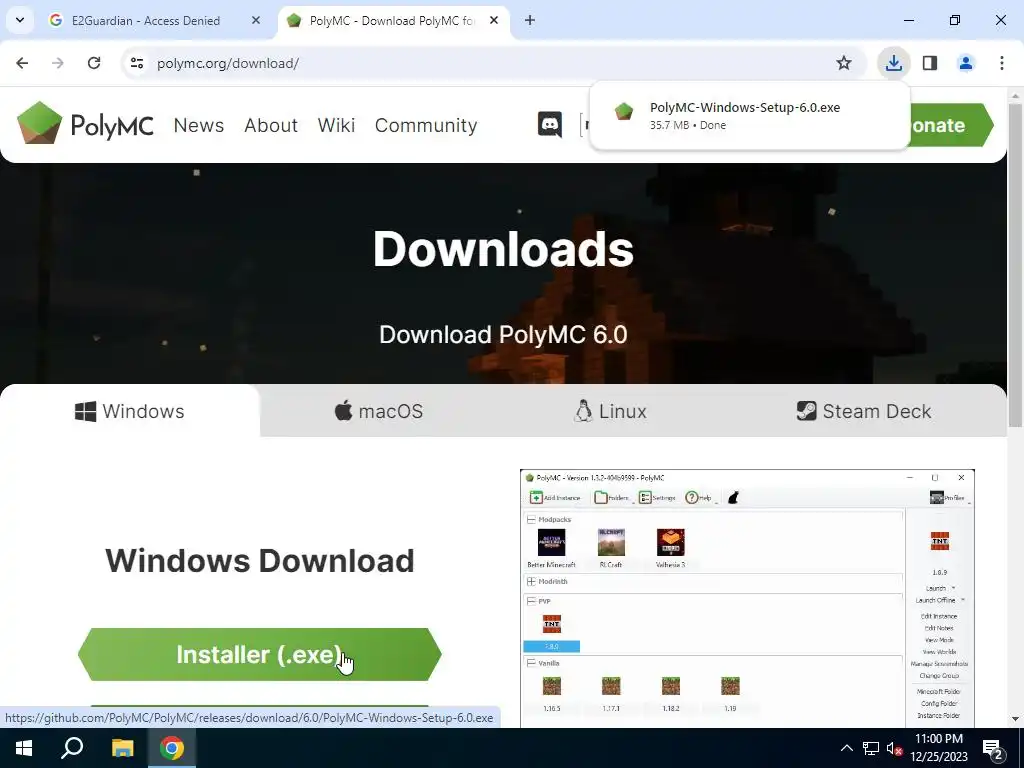1024x768 pixels.
Task: Open the Chrome three-dot menu
Action: pos(1001,63)
